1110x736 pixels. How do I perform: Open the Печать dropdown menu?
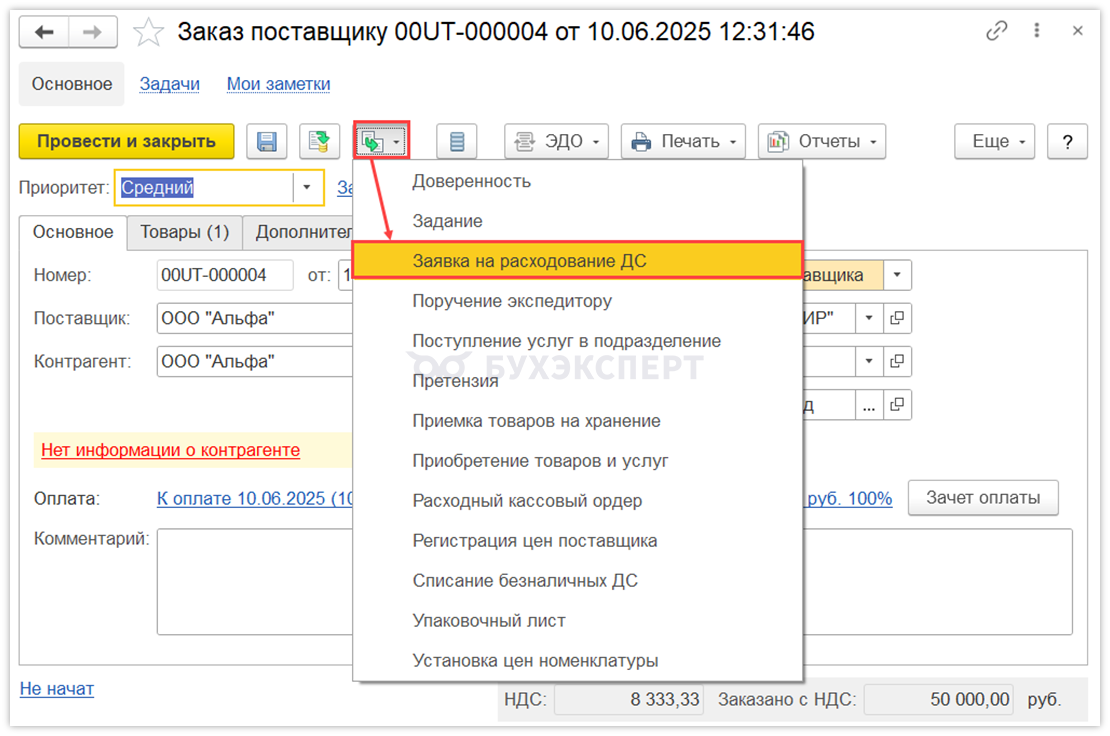tap(683, 142)
